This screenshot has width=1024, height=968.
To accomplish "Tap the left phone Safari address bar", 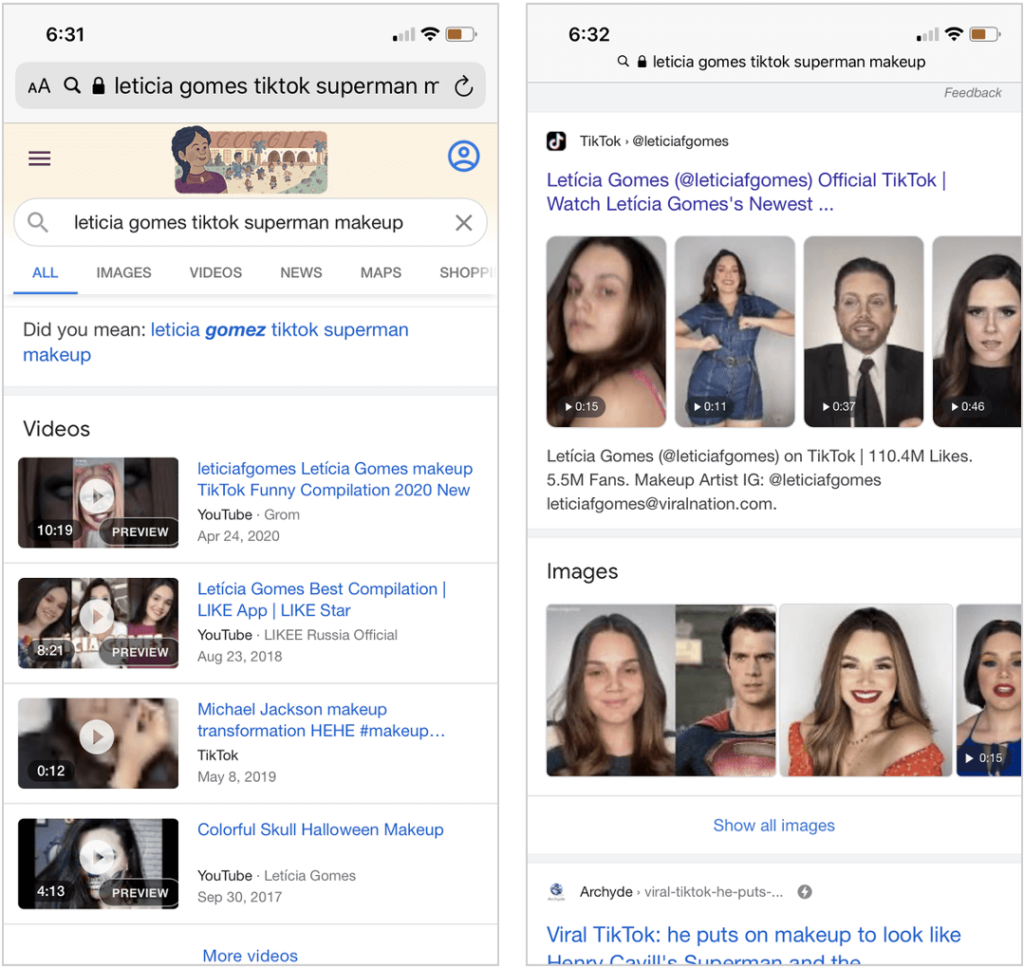I will [x=250, y=86].
